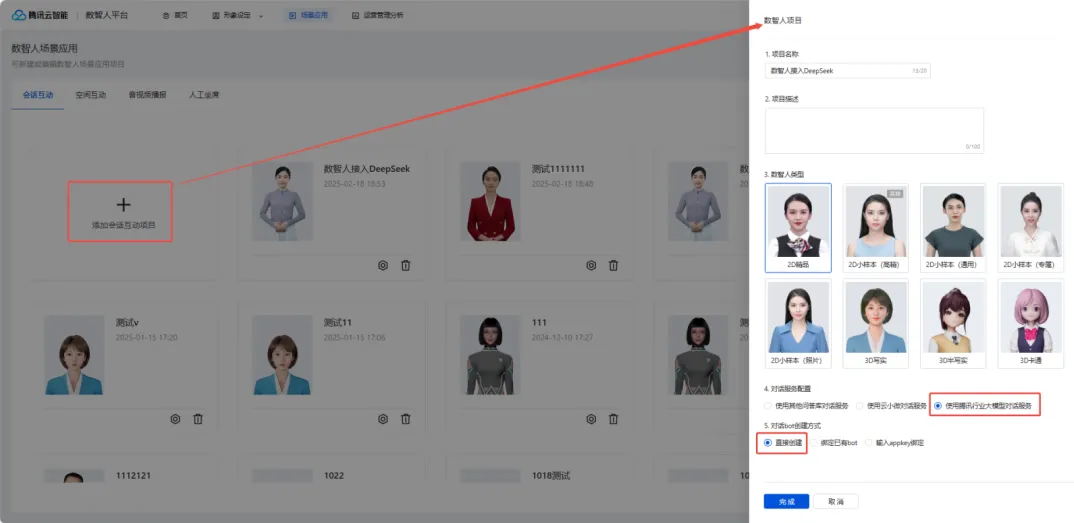Image resolution: width=1074 pixels, height=523 pixels.
Task: Open settings gear on 测试1111111 card
Action: [x=591, y=265]
